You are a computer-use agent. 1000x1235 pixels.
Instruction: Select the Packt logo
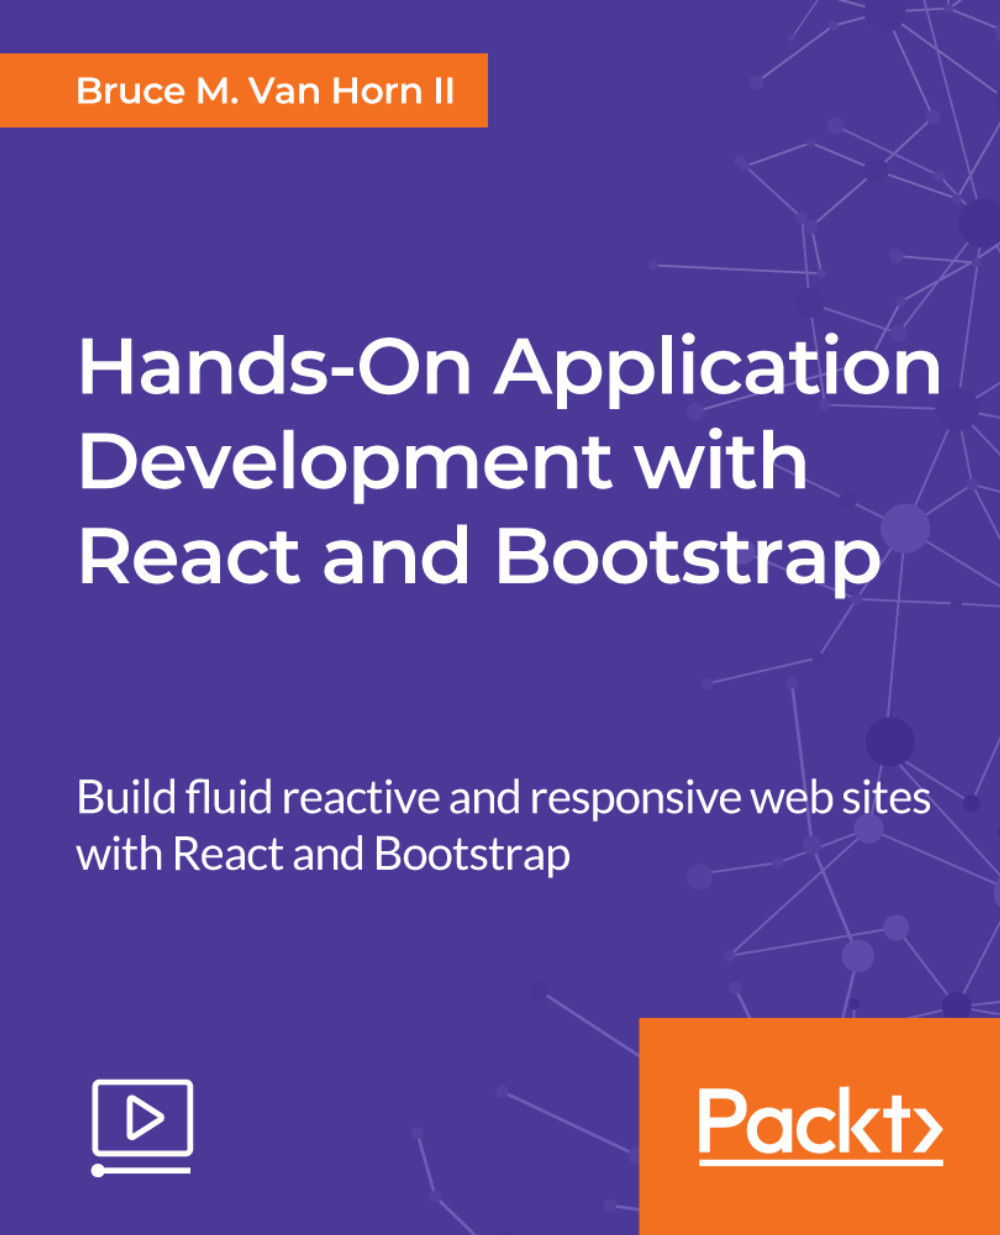(x=820, y=1127)
